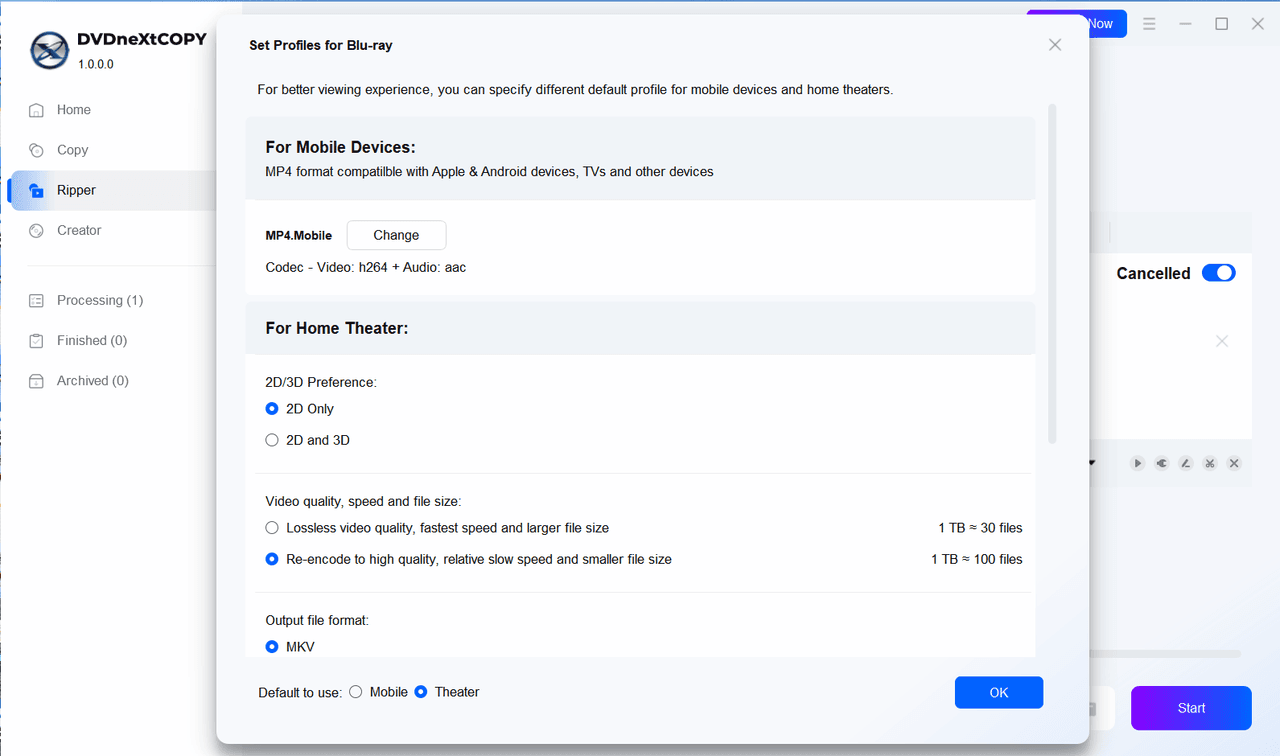Click the '1.0.0.0' version text
Screen dimensions: 1280x756
[x=96, y=64]
